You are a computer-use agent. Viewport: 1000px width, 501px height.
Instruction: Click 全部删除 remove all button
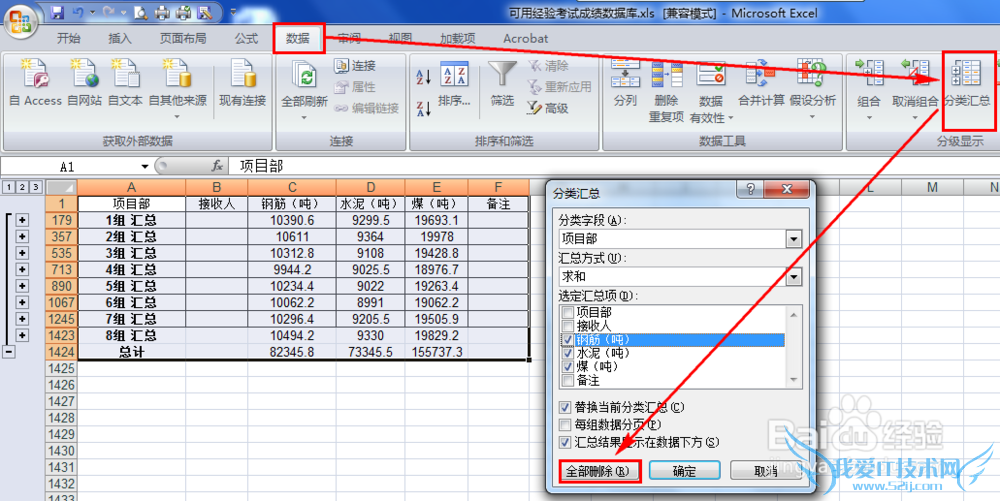tap(598, 471)
